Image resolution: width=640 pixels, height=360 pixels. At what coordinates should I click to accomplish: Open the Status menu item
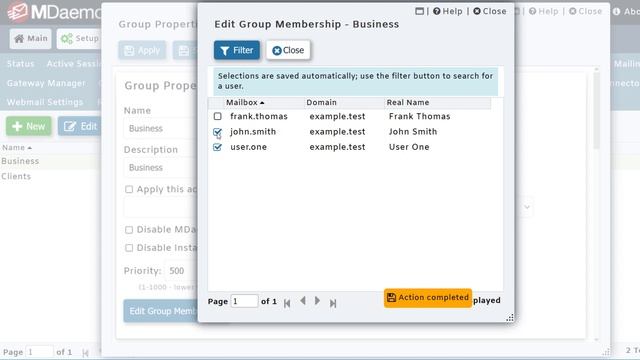[20, 64]
